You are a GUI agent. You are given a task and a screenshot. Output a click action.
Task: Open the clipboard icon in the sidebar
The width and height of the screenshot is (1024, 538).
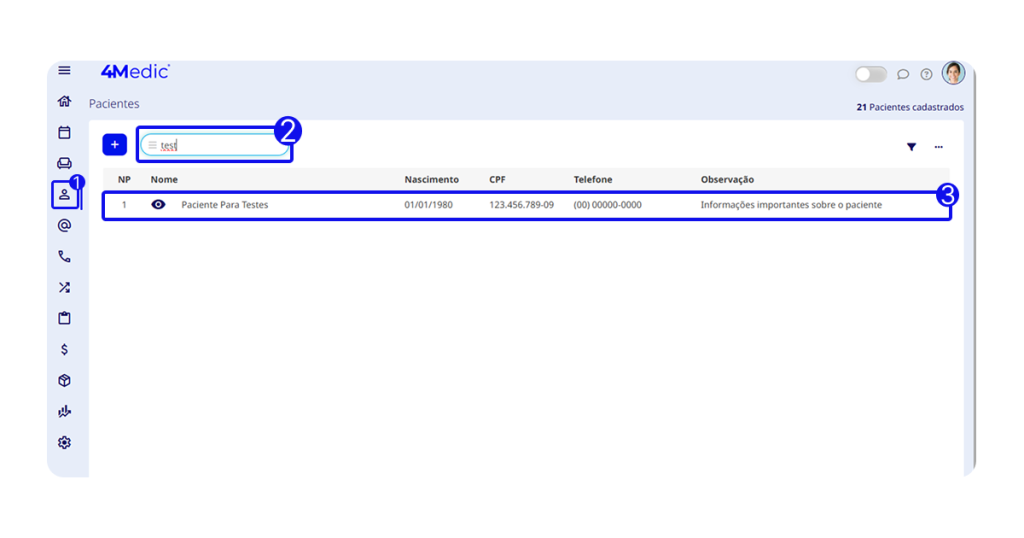(64, 319)
